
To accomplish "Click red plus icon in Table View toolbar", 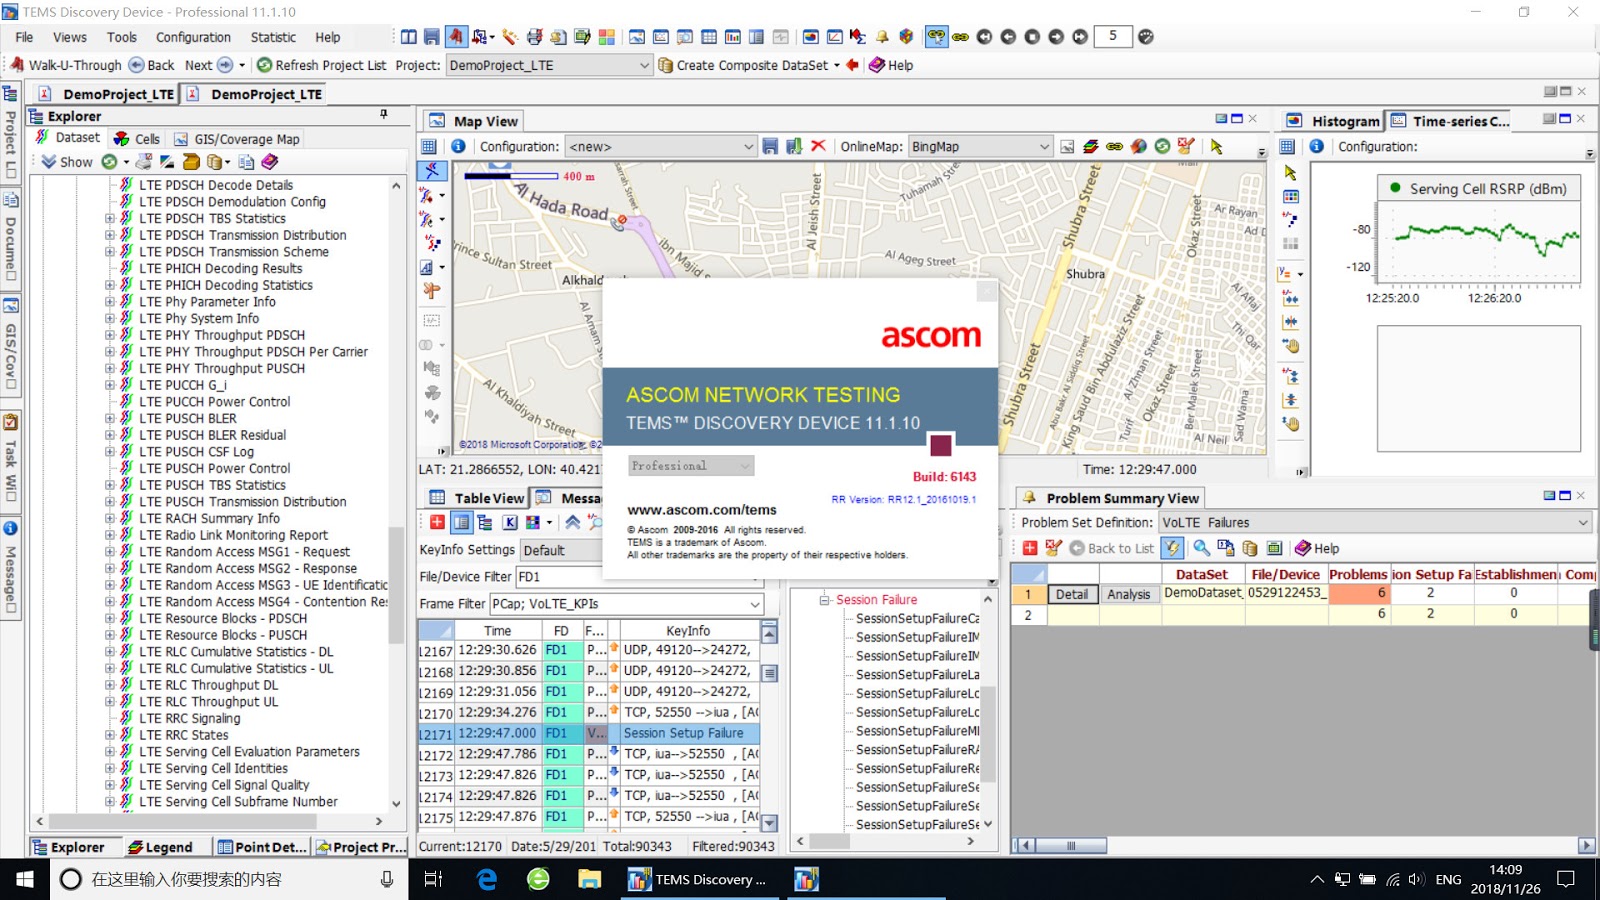I will (x=437, y=522).
